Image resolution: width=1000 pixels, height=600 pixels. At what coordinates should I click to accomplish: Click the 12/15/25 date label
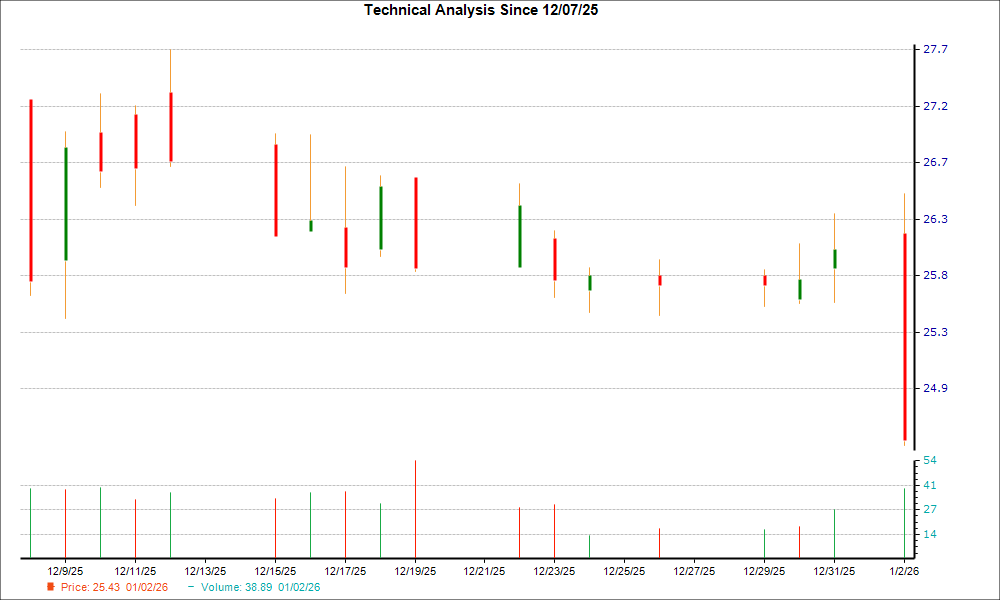coord(275,571)
